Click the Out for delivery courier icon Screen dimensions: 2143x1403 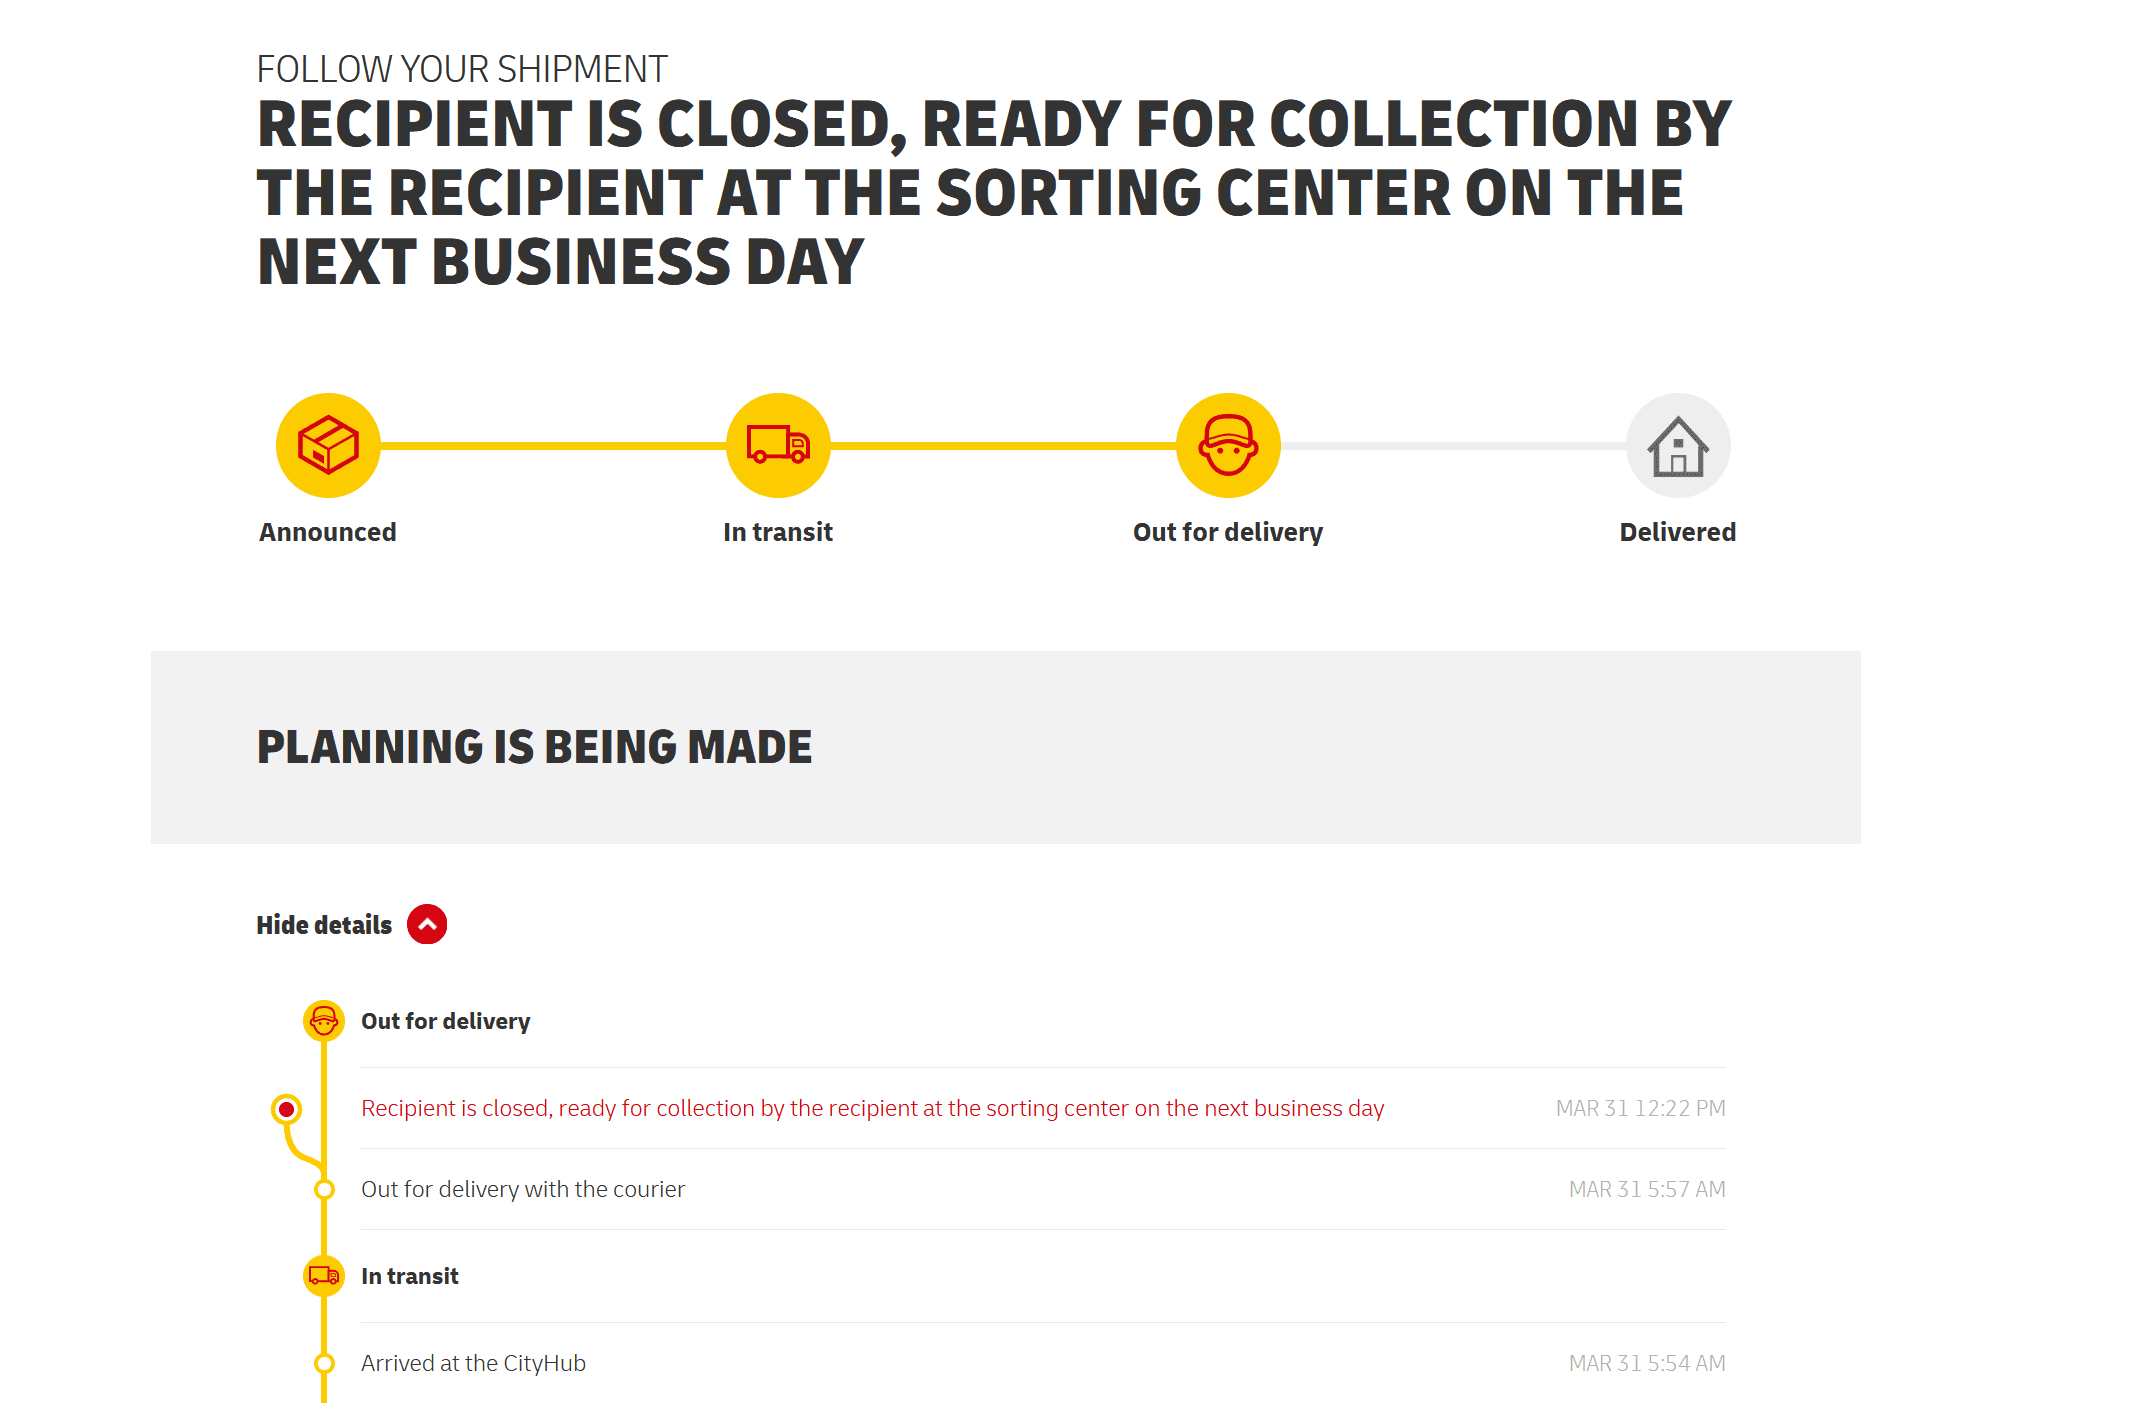[x=1228, y=445]
